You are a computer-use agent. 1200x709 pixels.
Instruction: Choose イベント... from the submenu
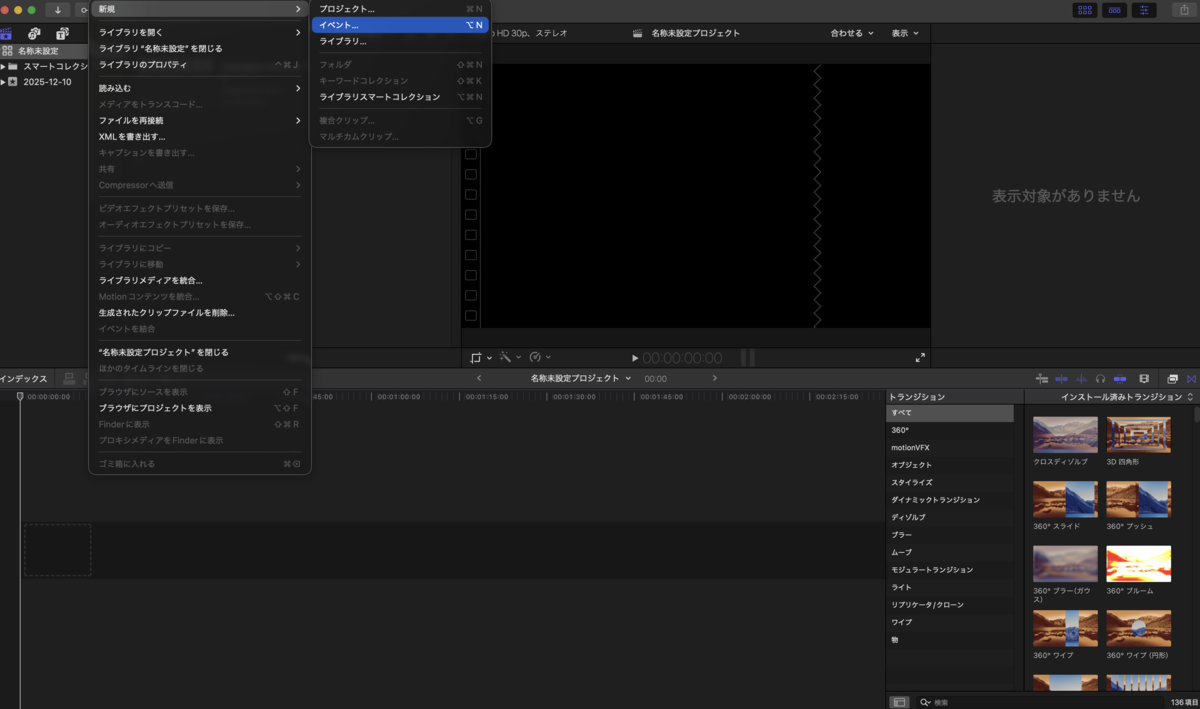400,25
